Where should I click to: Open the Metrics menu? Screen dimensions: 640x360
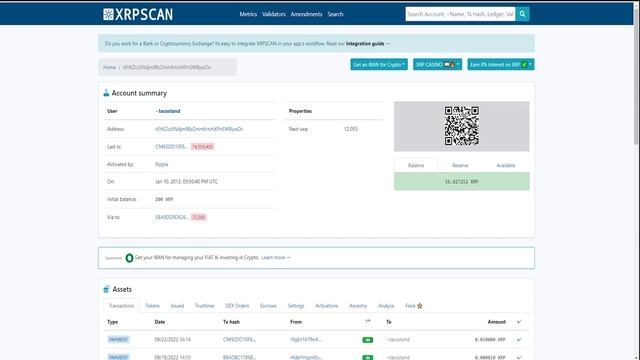coord(248,14)
